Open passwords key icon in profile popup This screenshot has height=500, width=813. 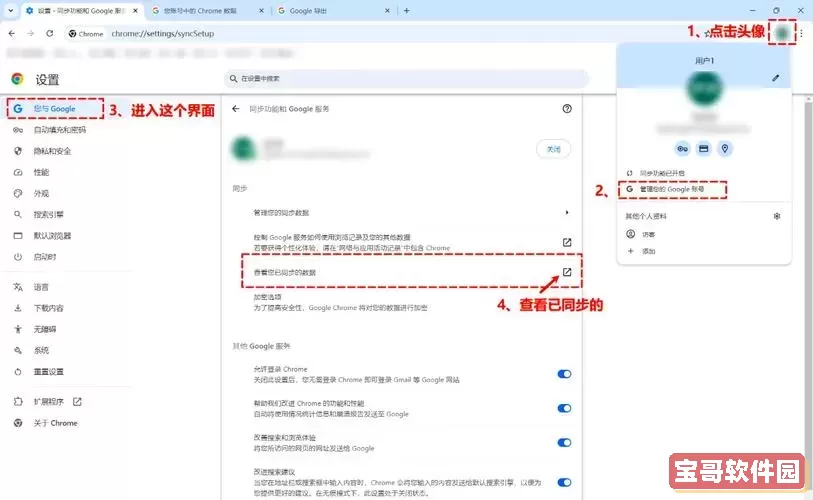click(682, 149)
